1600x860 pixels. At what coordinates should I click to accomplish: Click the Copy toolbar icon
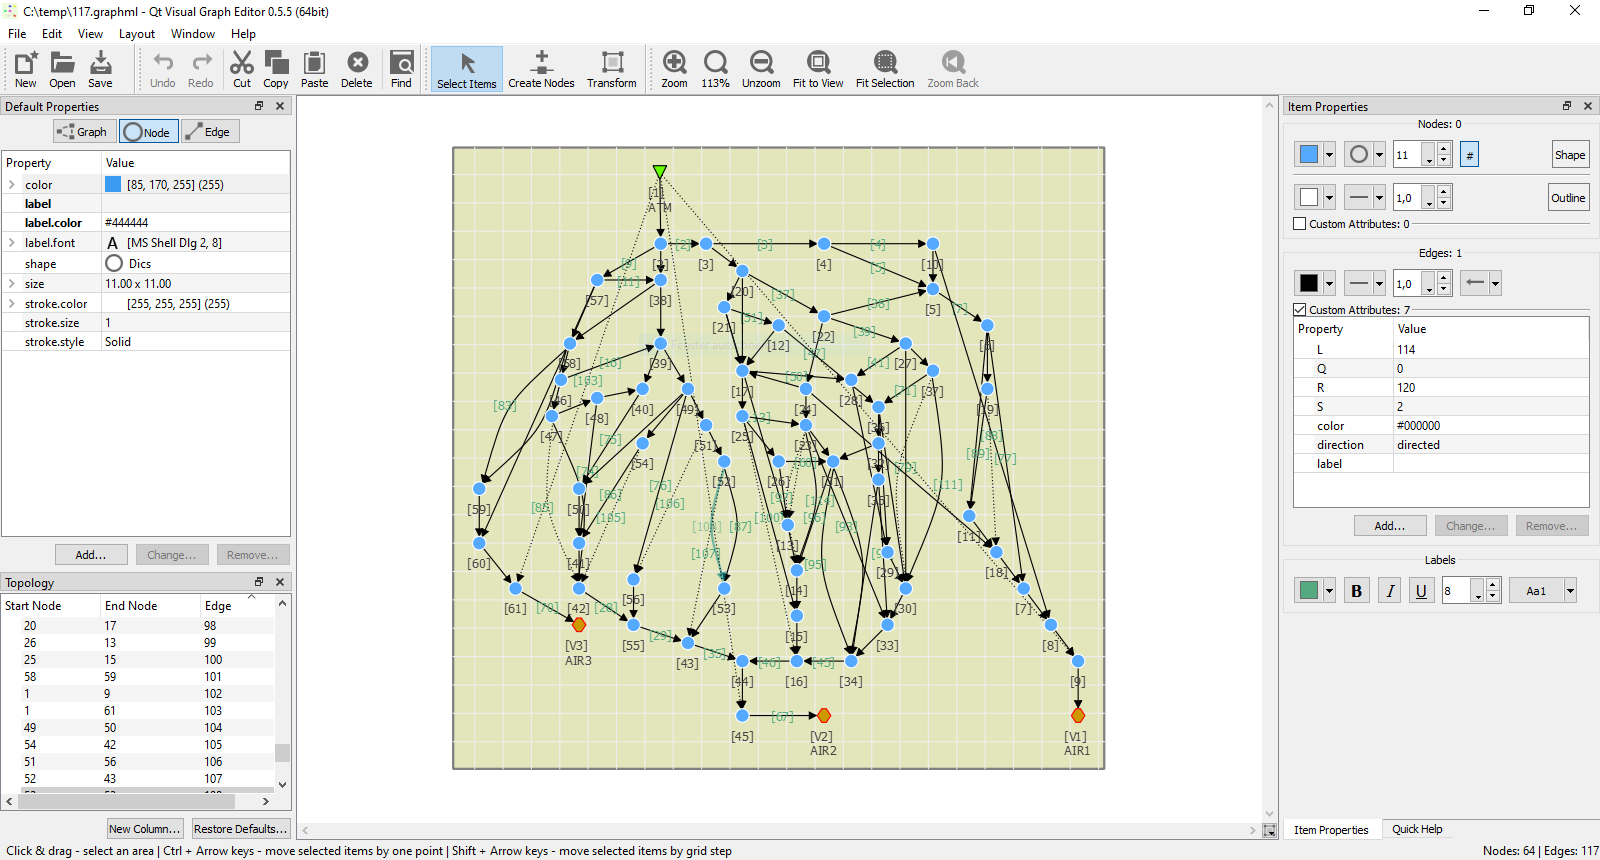click(x=276, y=70)
